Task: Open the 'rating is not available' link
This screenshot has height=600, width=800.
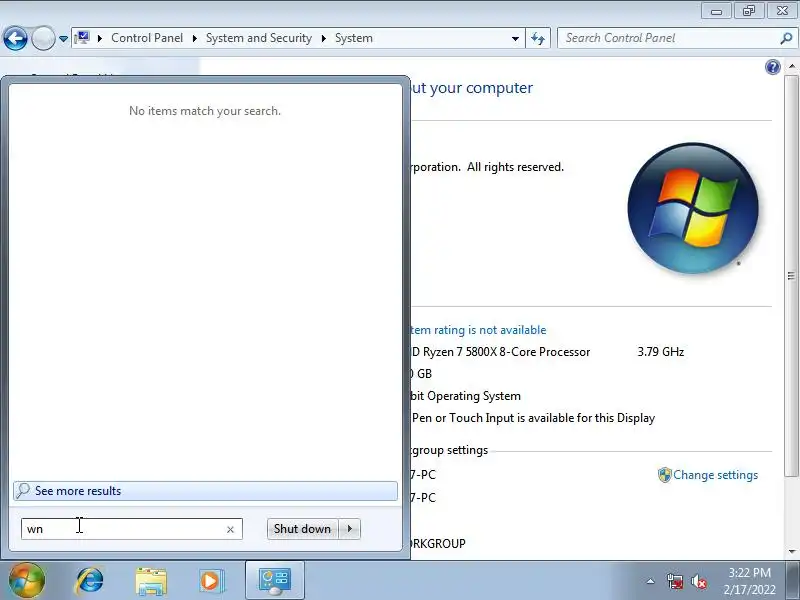Action: [x=479, y=330]
